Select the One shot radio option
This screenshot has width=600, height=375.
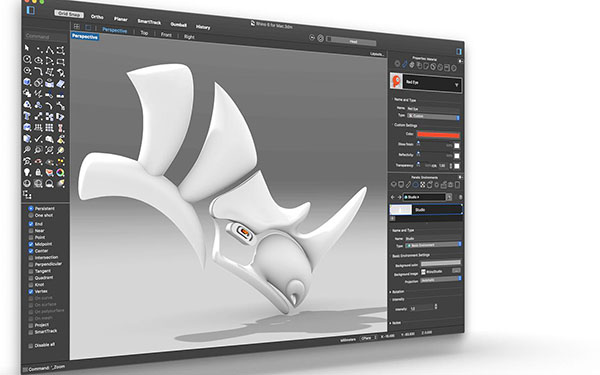[x=31, y=215]
